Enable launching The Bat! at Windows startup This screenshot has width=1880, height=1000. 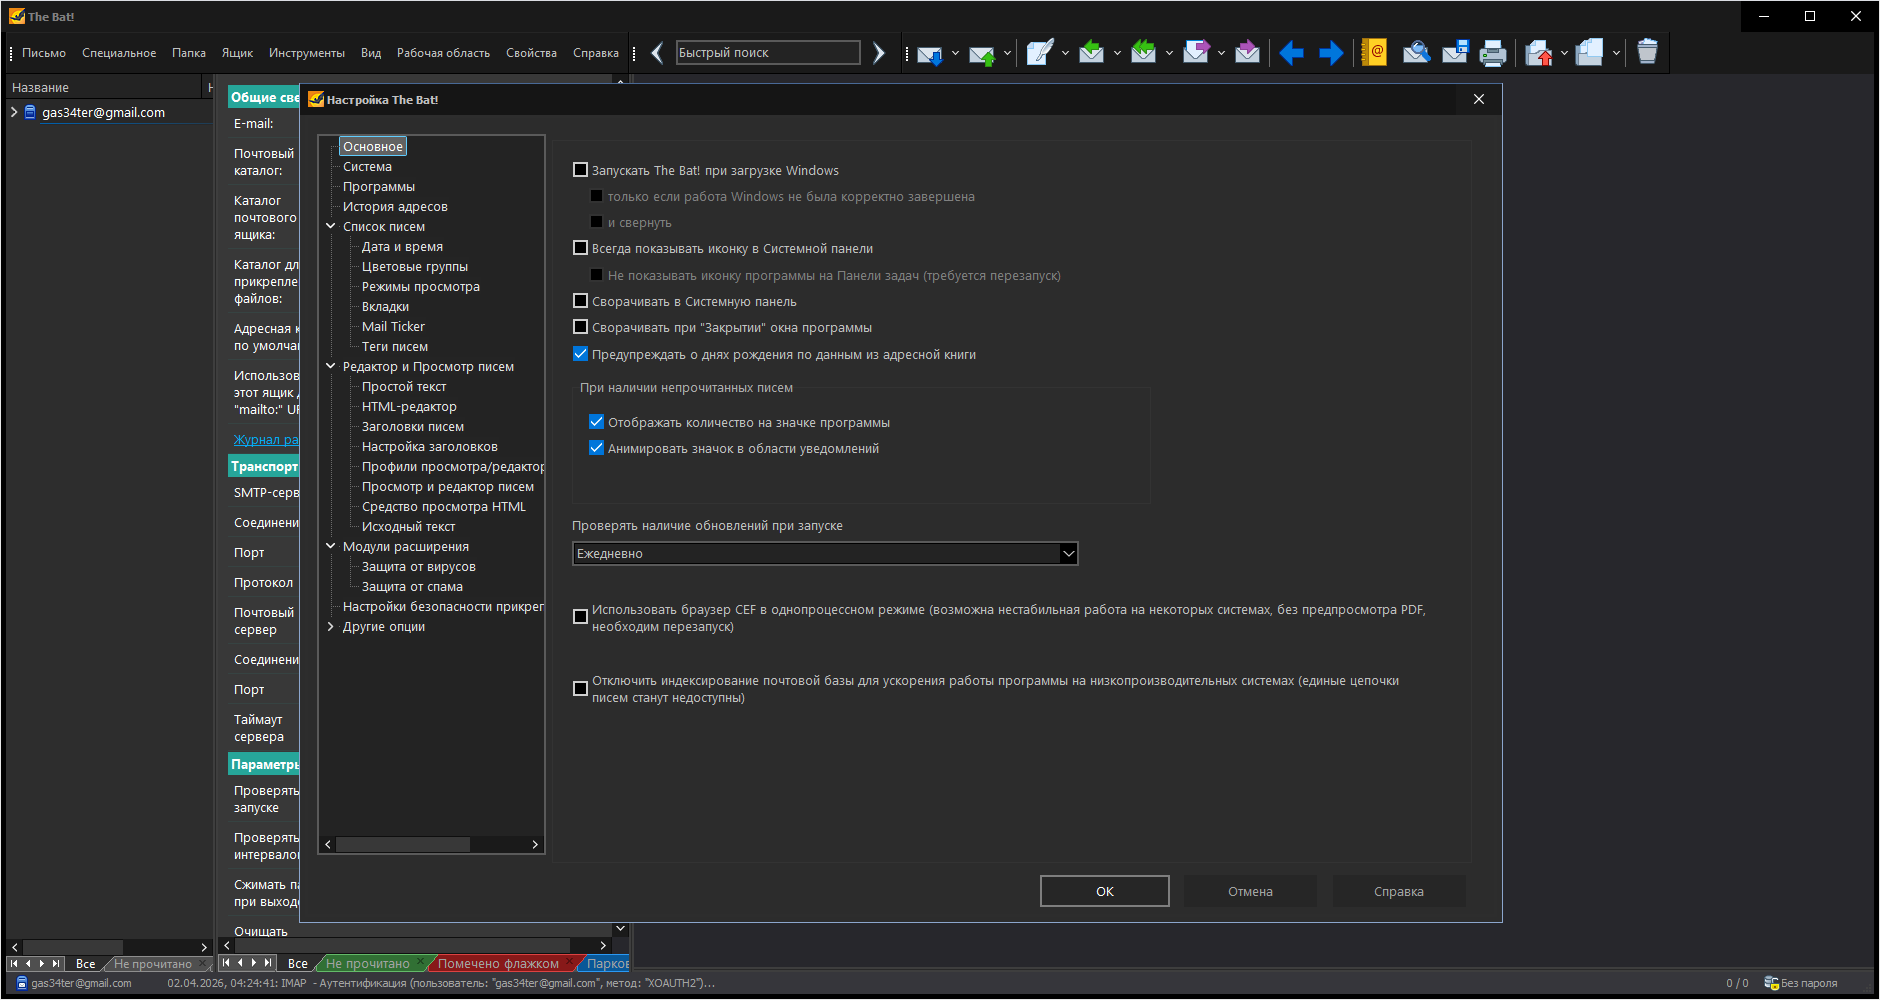point(580,170)
